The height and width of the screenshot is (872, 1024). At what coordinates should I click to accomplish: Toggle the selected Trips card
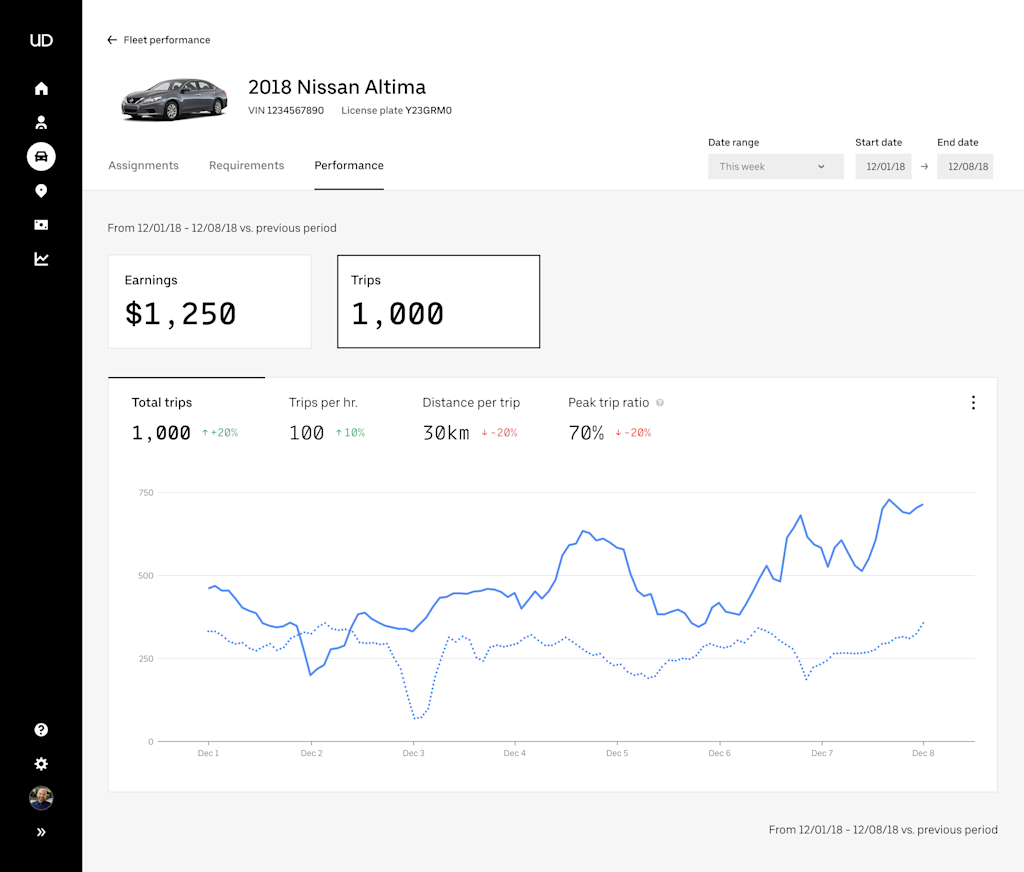tap(438, 300)
